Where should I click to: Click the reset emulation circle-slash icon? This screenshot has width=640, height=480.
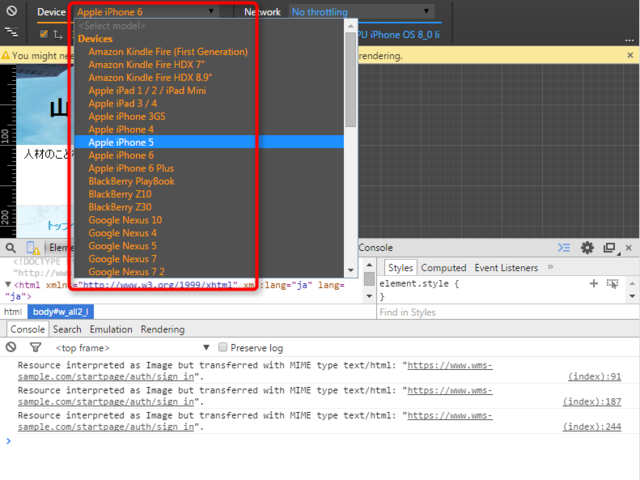(x=11, y=11)
